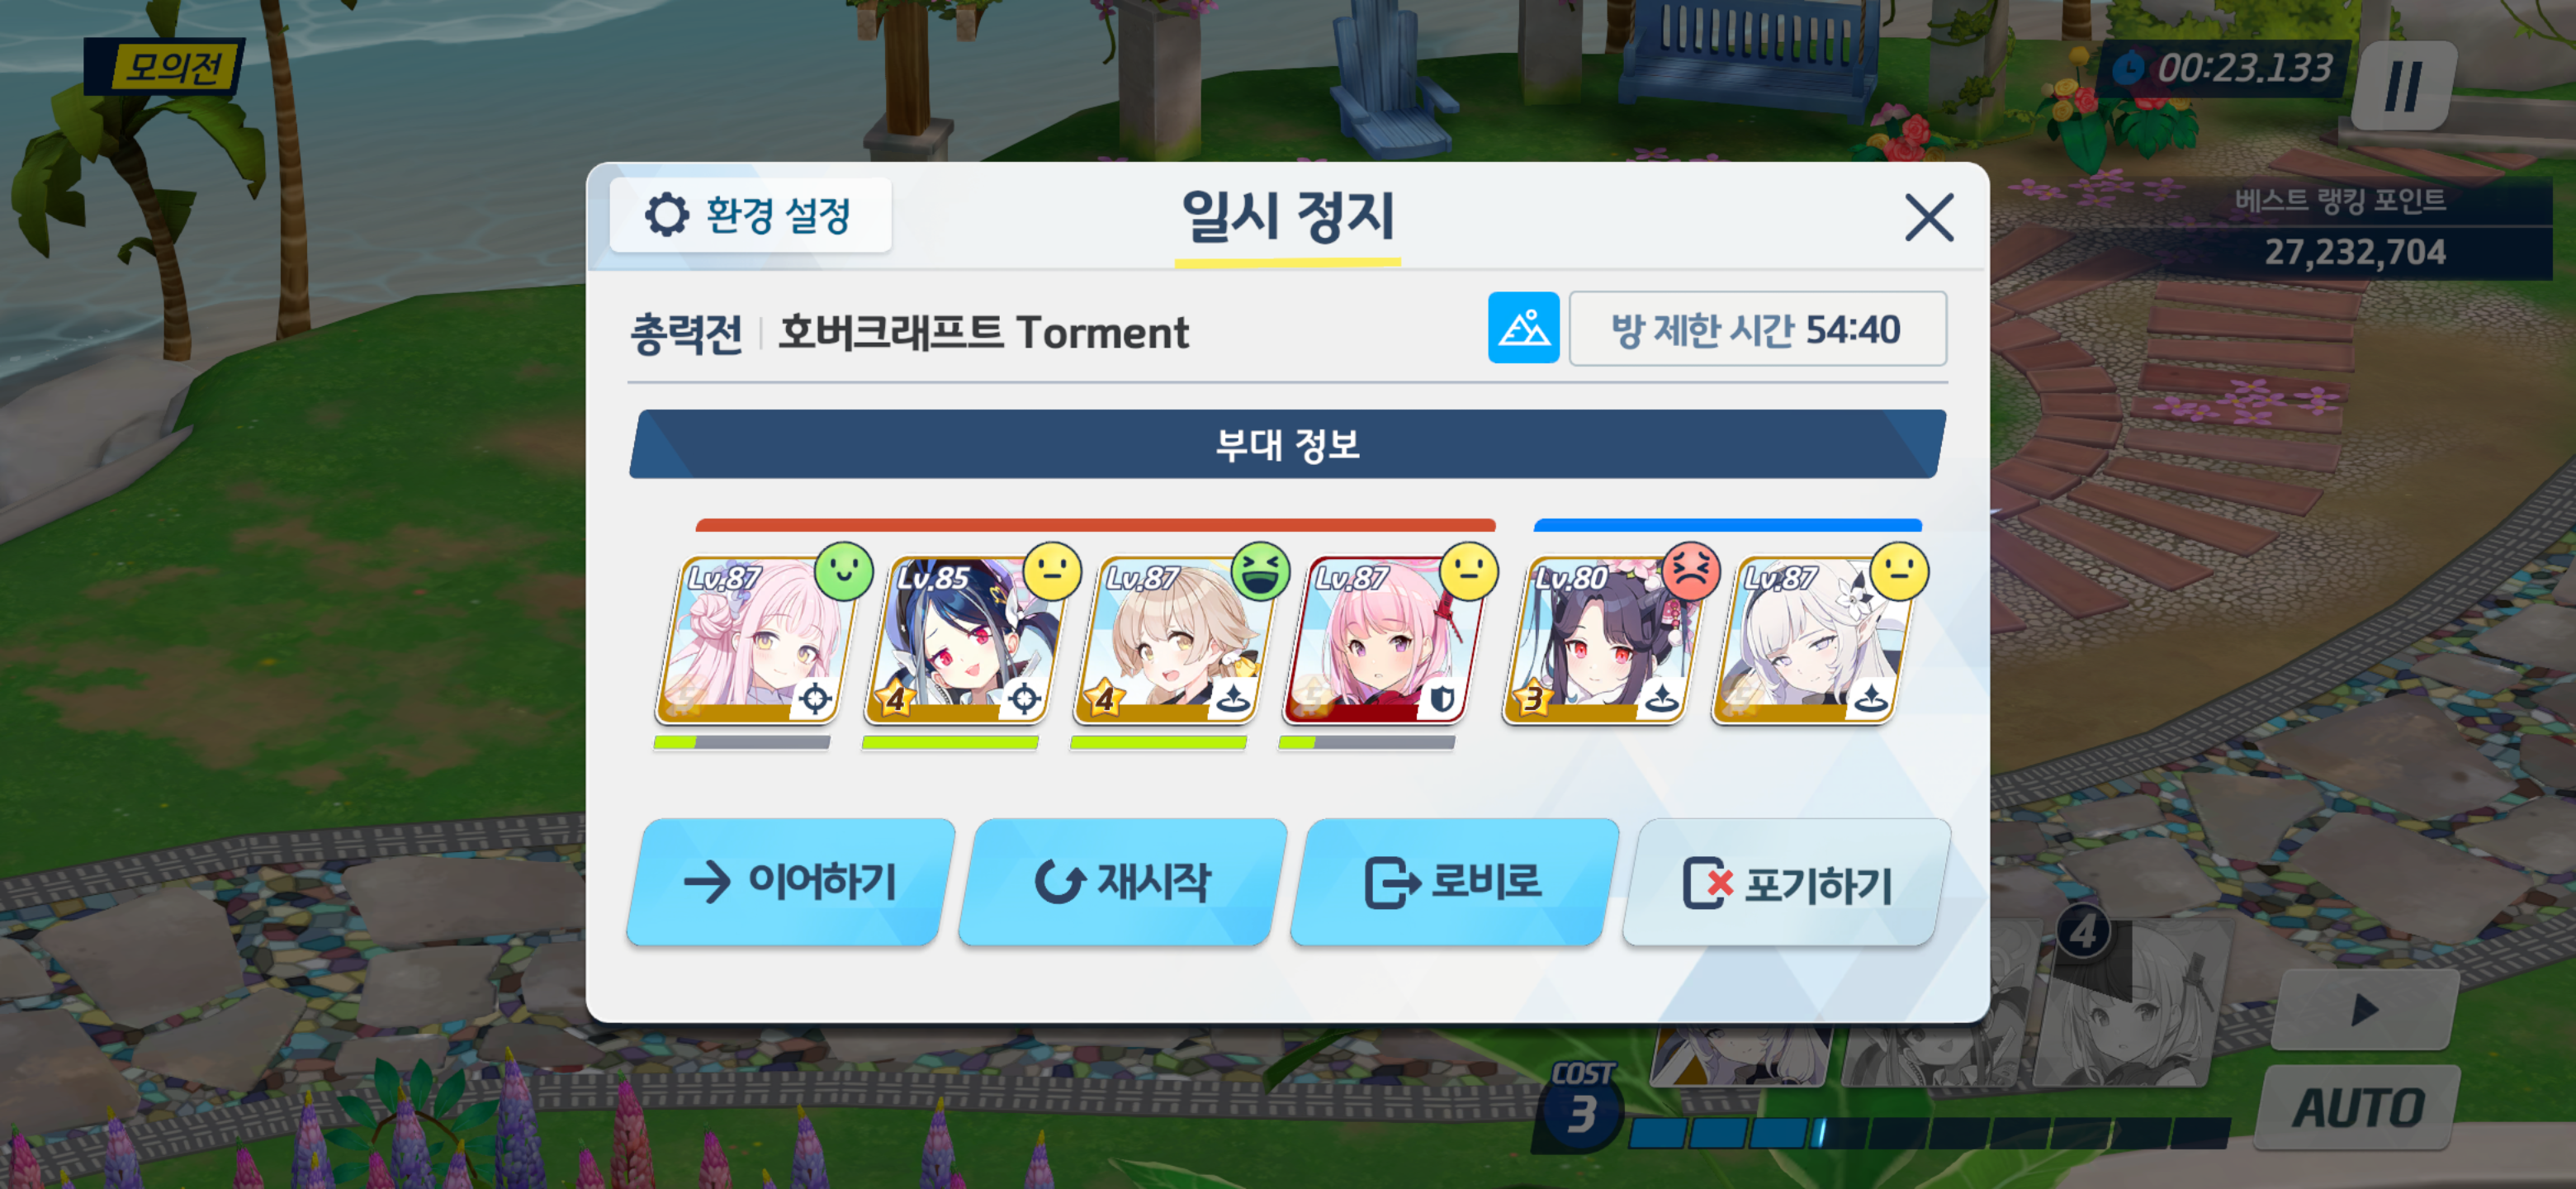Select the 부대 정보 header bar
The image size is (2576, 1189).
point(1288,444)
